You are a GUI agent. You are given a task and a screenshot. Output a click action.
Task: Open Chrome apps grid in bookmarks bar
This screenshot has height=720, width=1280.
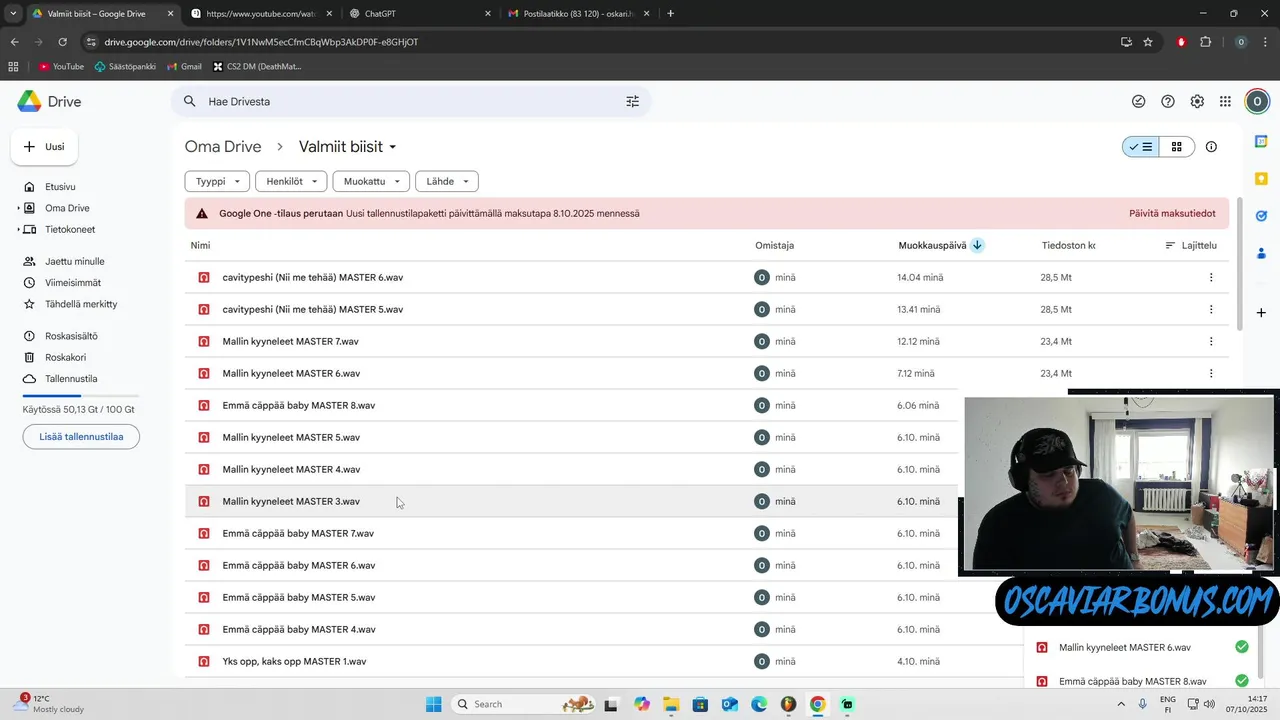tap(13, 67)
